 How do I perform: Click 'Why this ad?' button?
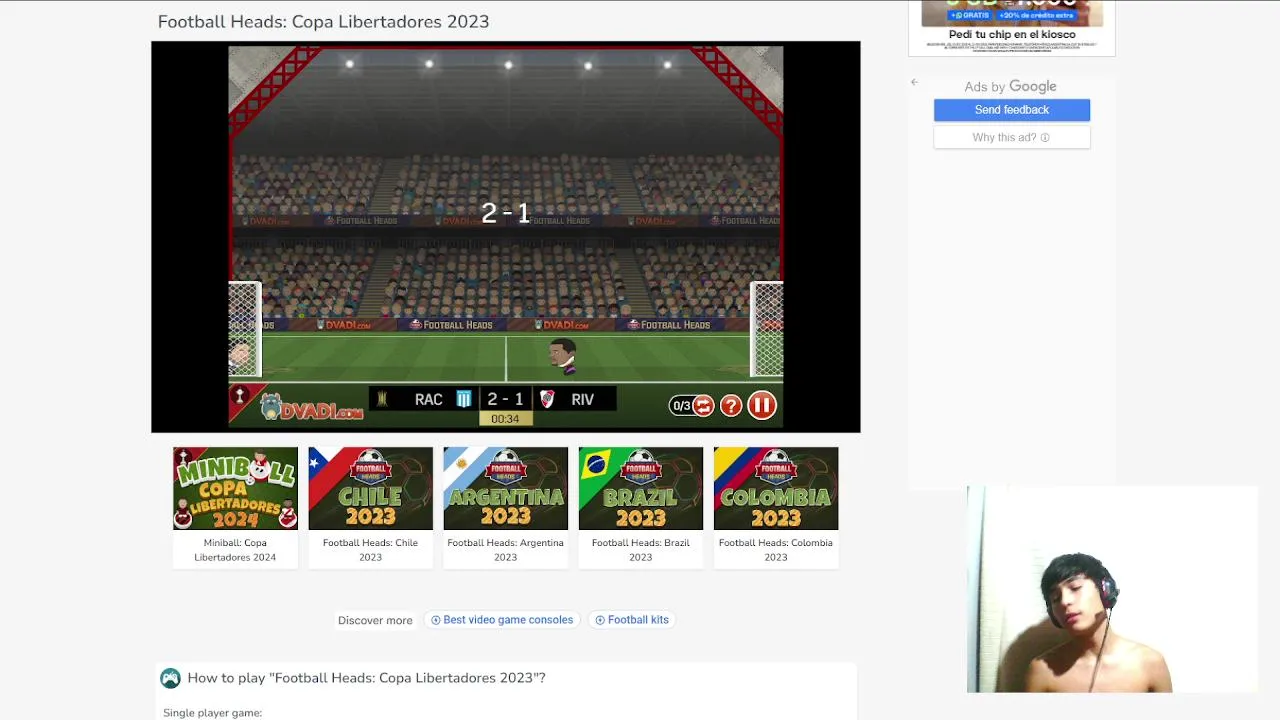coord(1012,137)
